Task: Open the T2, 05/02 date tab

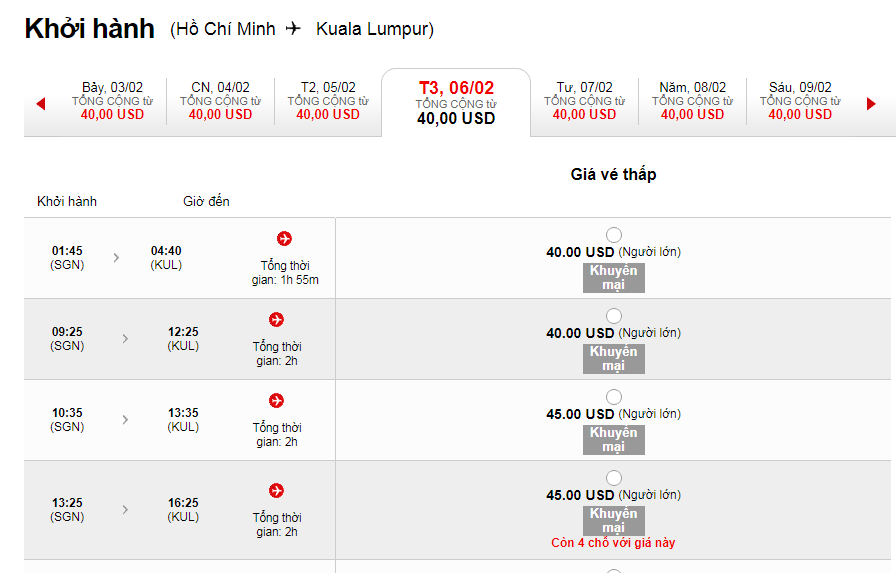Action: click(328, 101)
